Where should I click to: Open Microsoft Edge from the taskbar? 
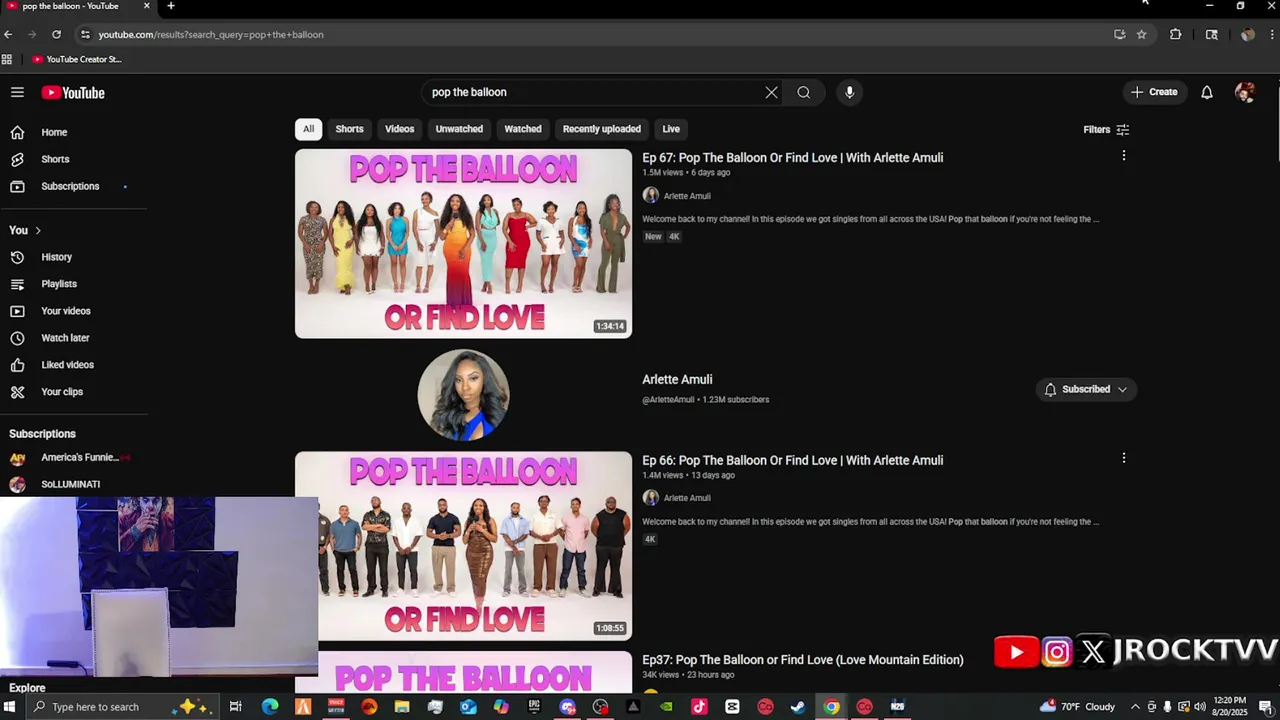coord(270,707)
